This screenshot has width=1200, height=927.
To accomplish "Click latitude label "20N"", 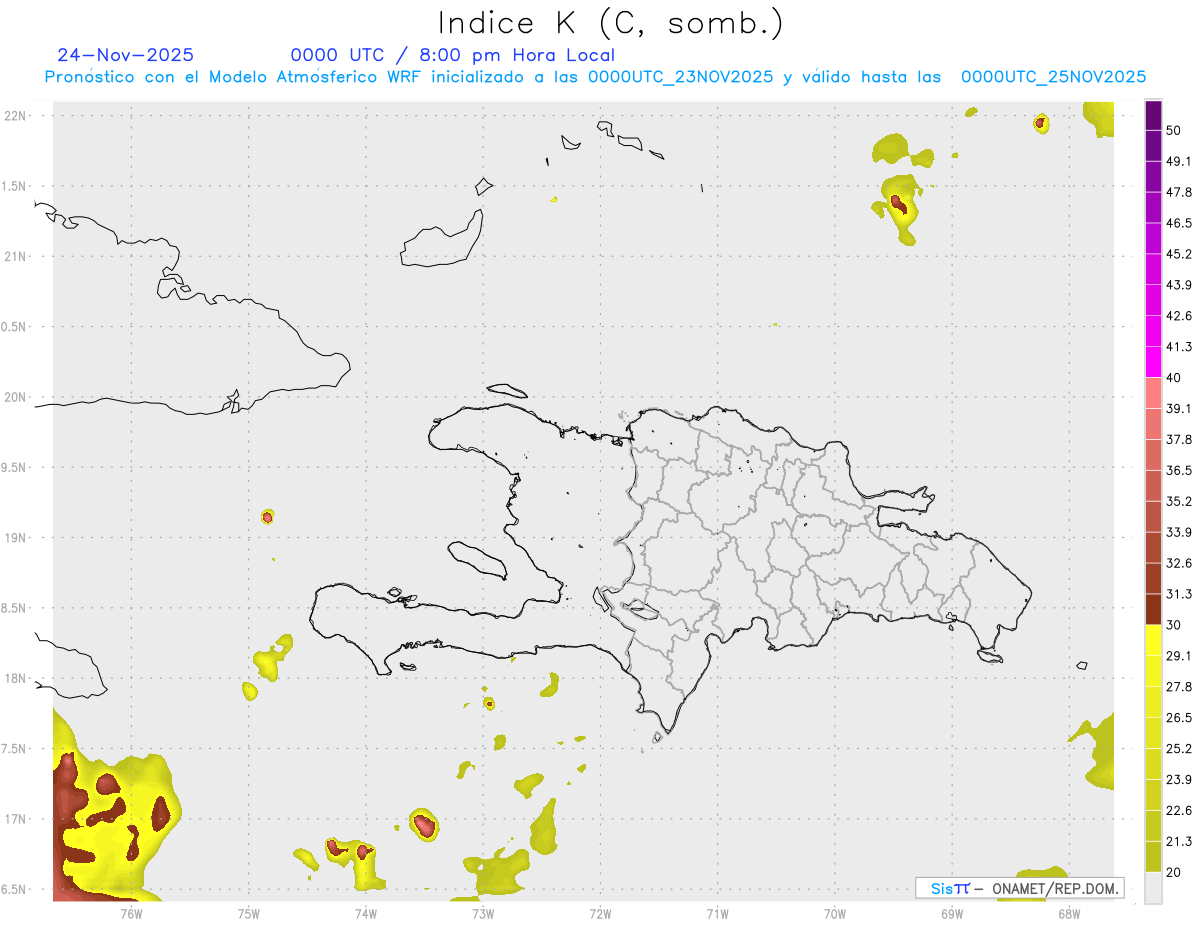I will [x=17, y=397].
